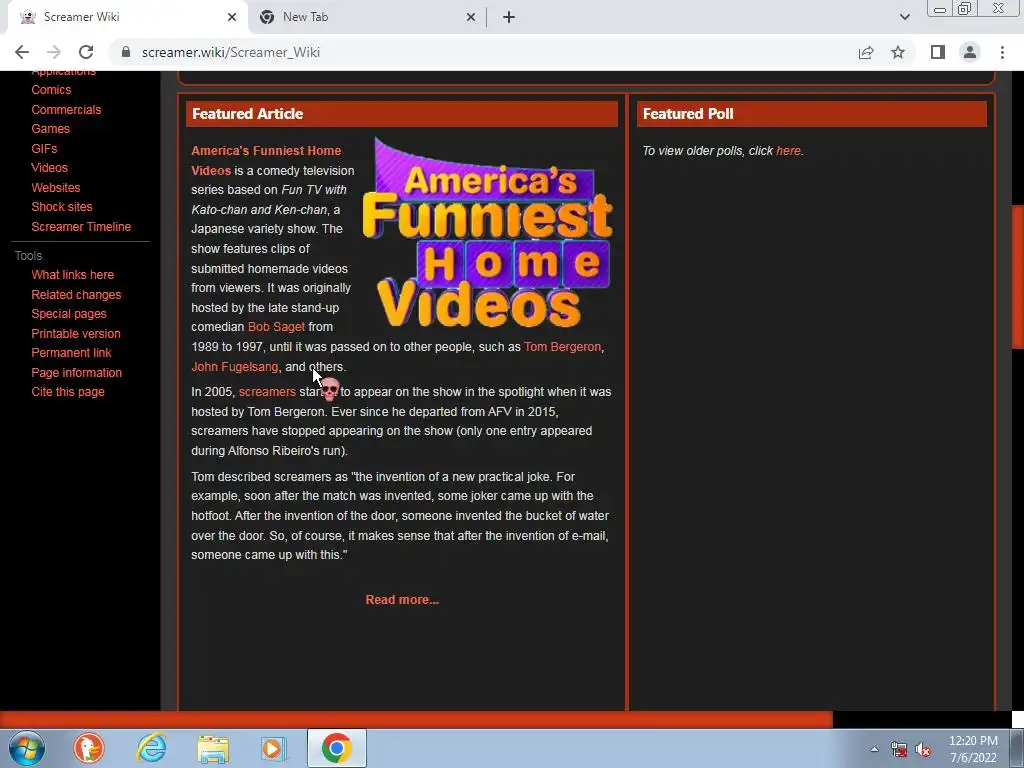Get the Permanent link

click(x=71, y=353)
